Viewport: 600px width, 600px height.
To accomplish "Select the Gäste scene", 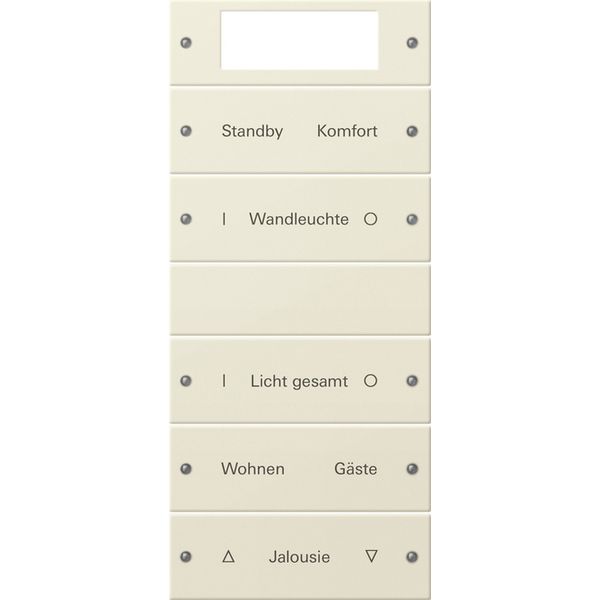I will click(x=356, y=469).
